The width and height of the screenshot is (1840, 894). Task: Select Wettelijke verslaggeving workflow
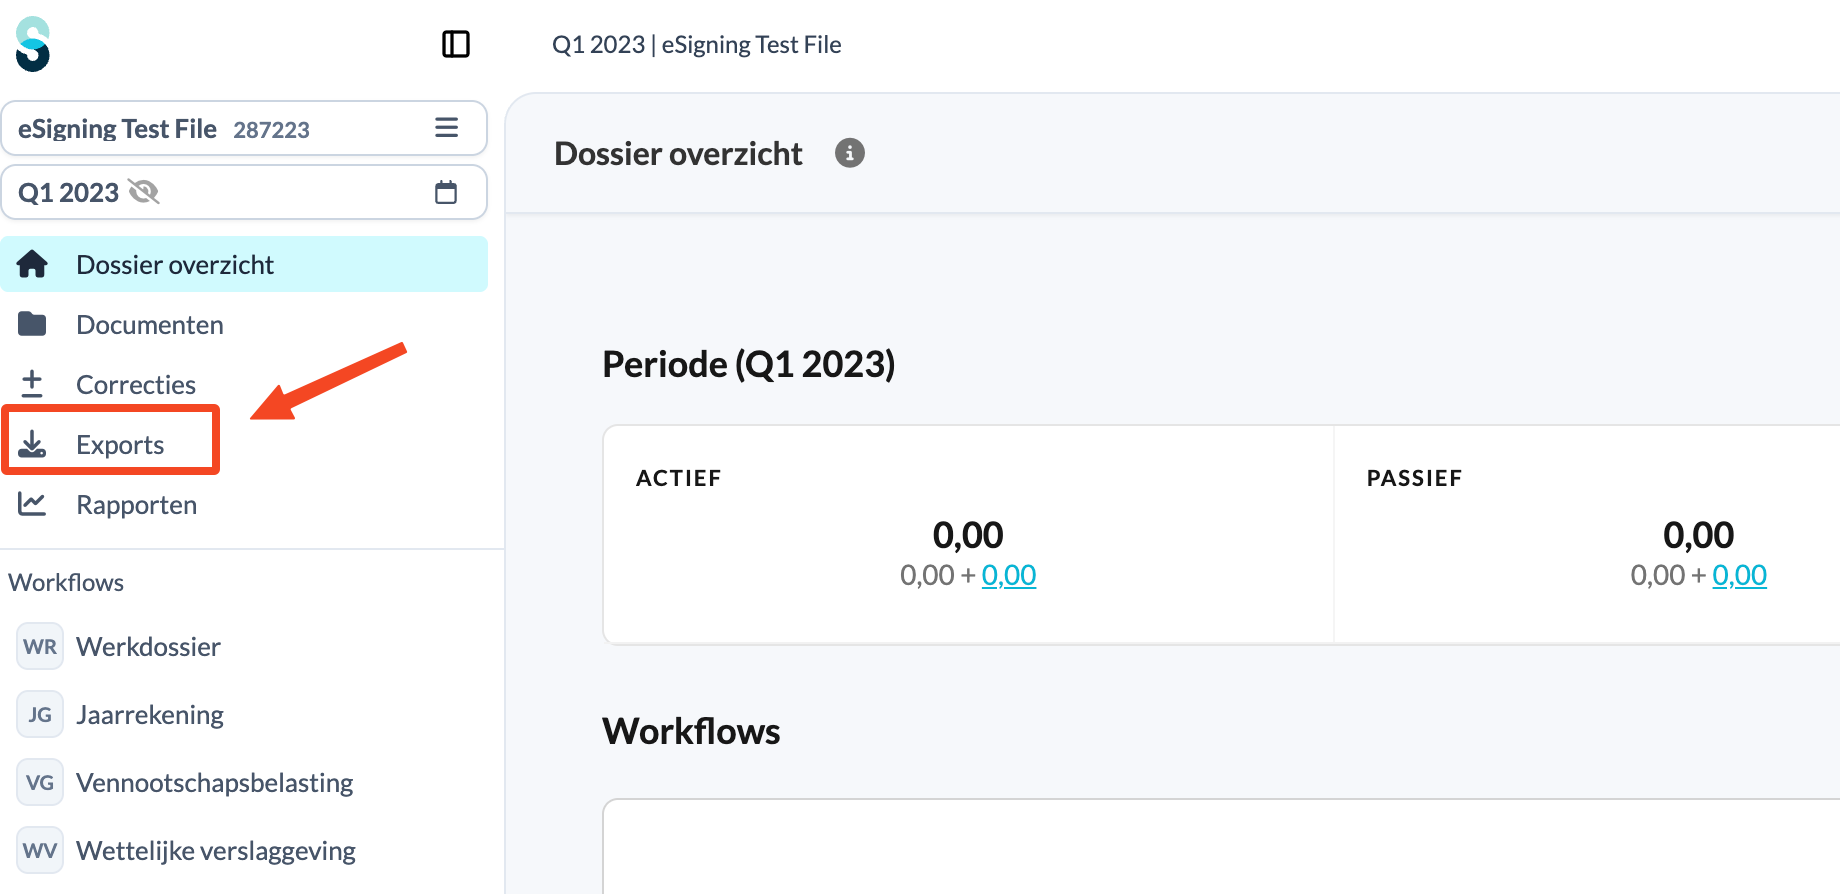(216, 850)
